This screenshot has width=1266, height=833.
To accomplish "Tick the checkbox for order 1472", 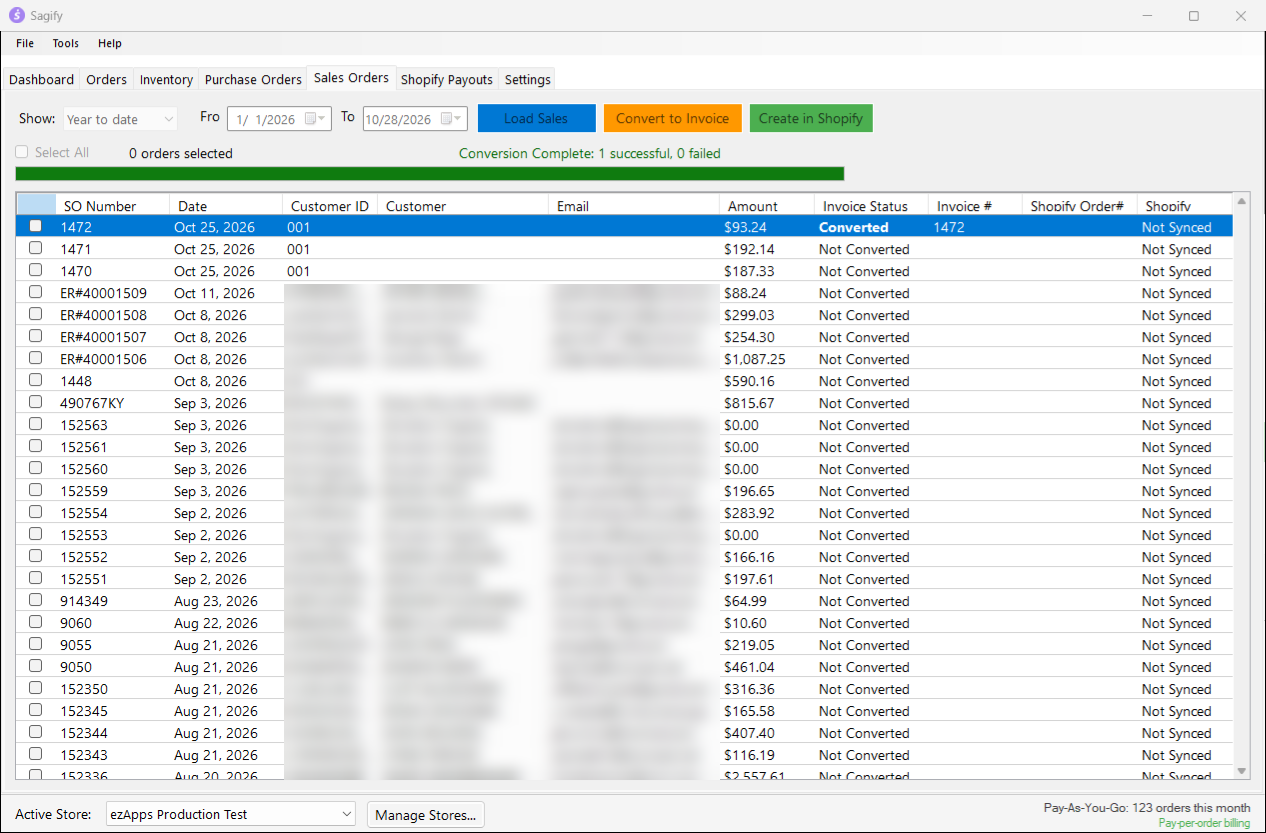I will pos(36,227).
